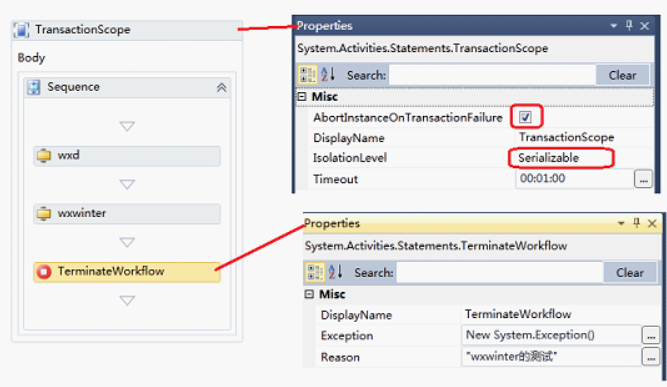Click System.Activities.Statements.TerminateWorkflow type text
Viewport: 667px width, 387px height.
click(436, 246)
